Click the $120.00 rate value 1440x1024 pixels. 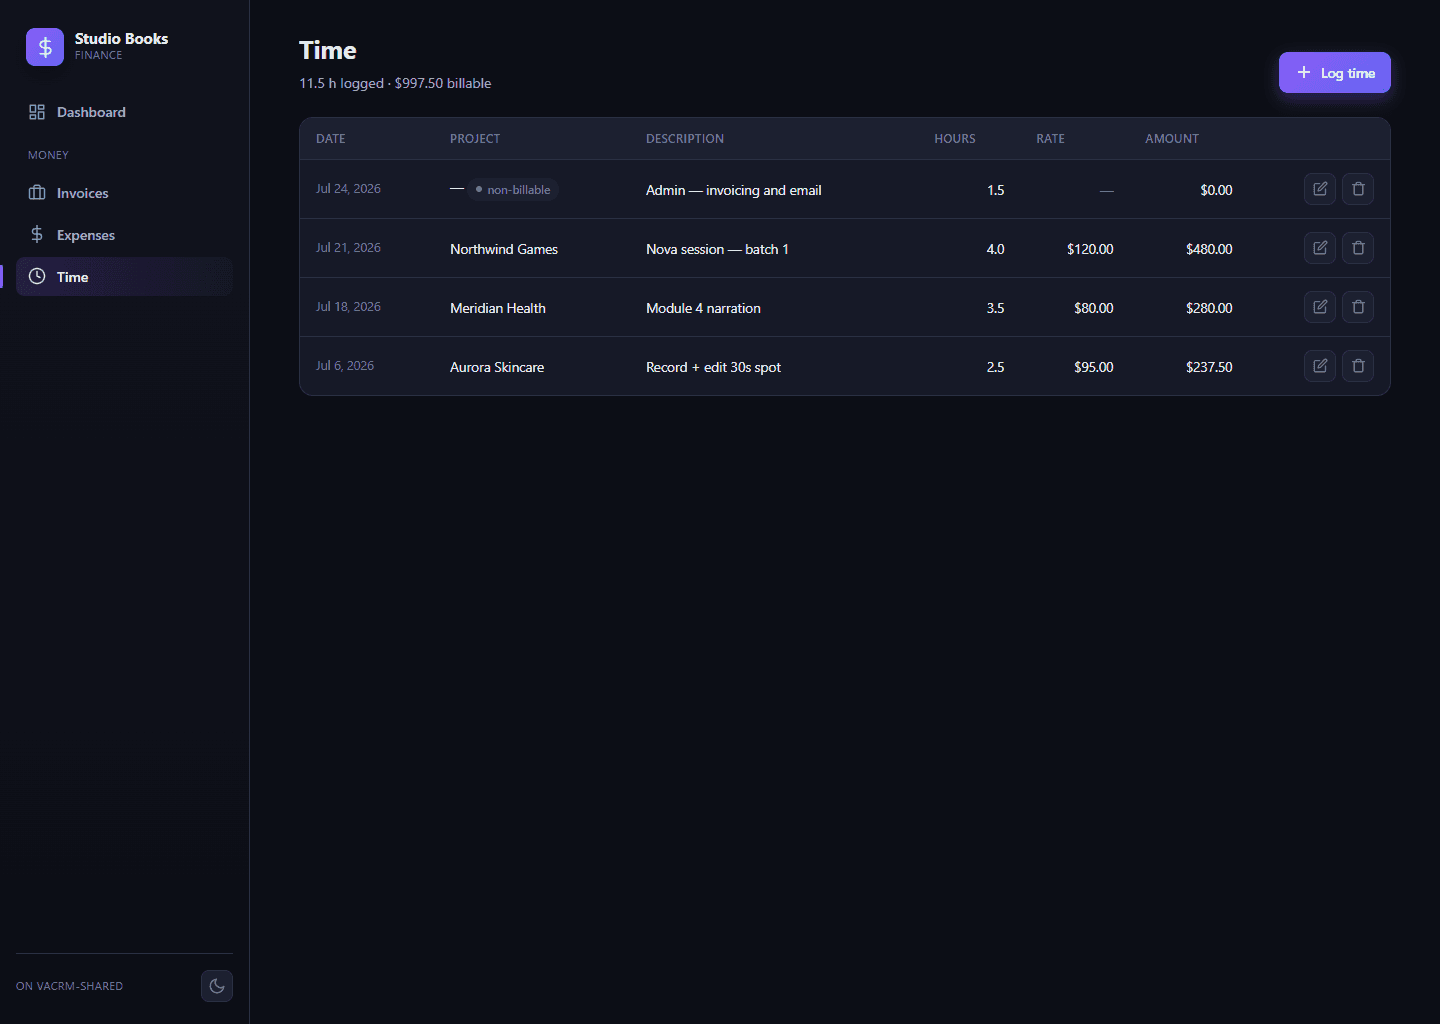point(1090,249)
